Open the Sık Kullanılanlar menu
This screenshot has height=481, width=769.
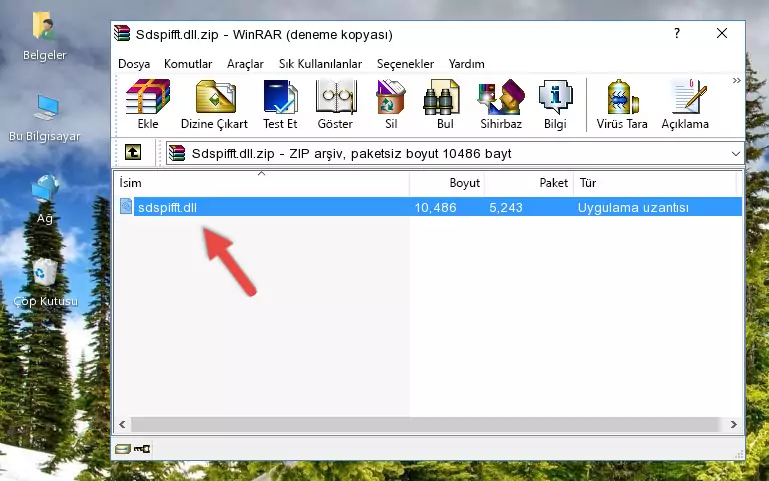320,64
